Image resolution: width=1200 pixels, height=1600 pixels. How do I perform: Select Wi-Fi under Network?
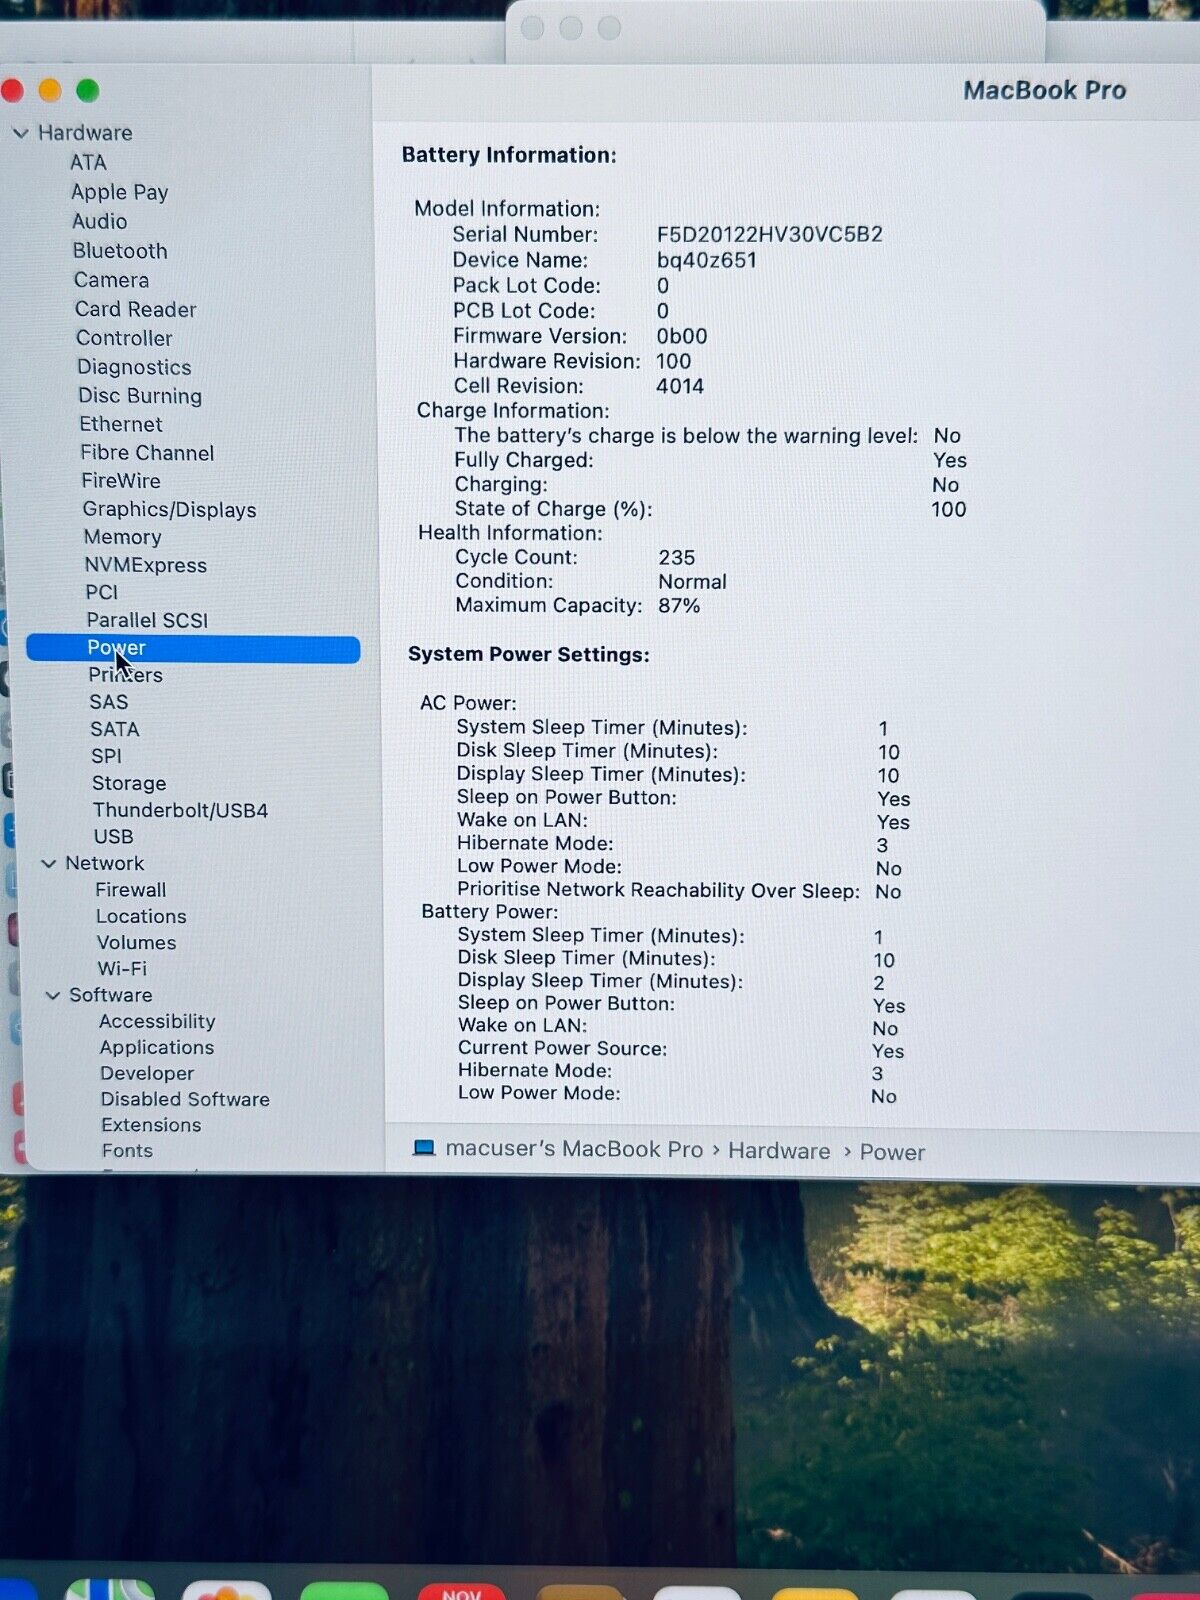click(x=122, y=968)
